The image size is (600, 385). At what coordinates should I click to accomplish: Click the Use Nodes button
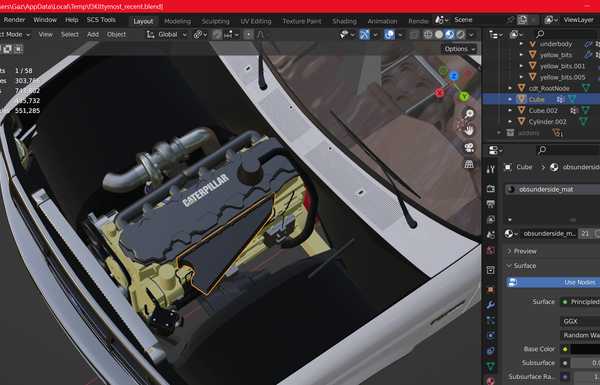click(x=553, y=282)
